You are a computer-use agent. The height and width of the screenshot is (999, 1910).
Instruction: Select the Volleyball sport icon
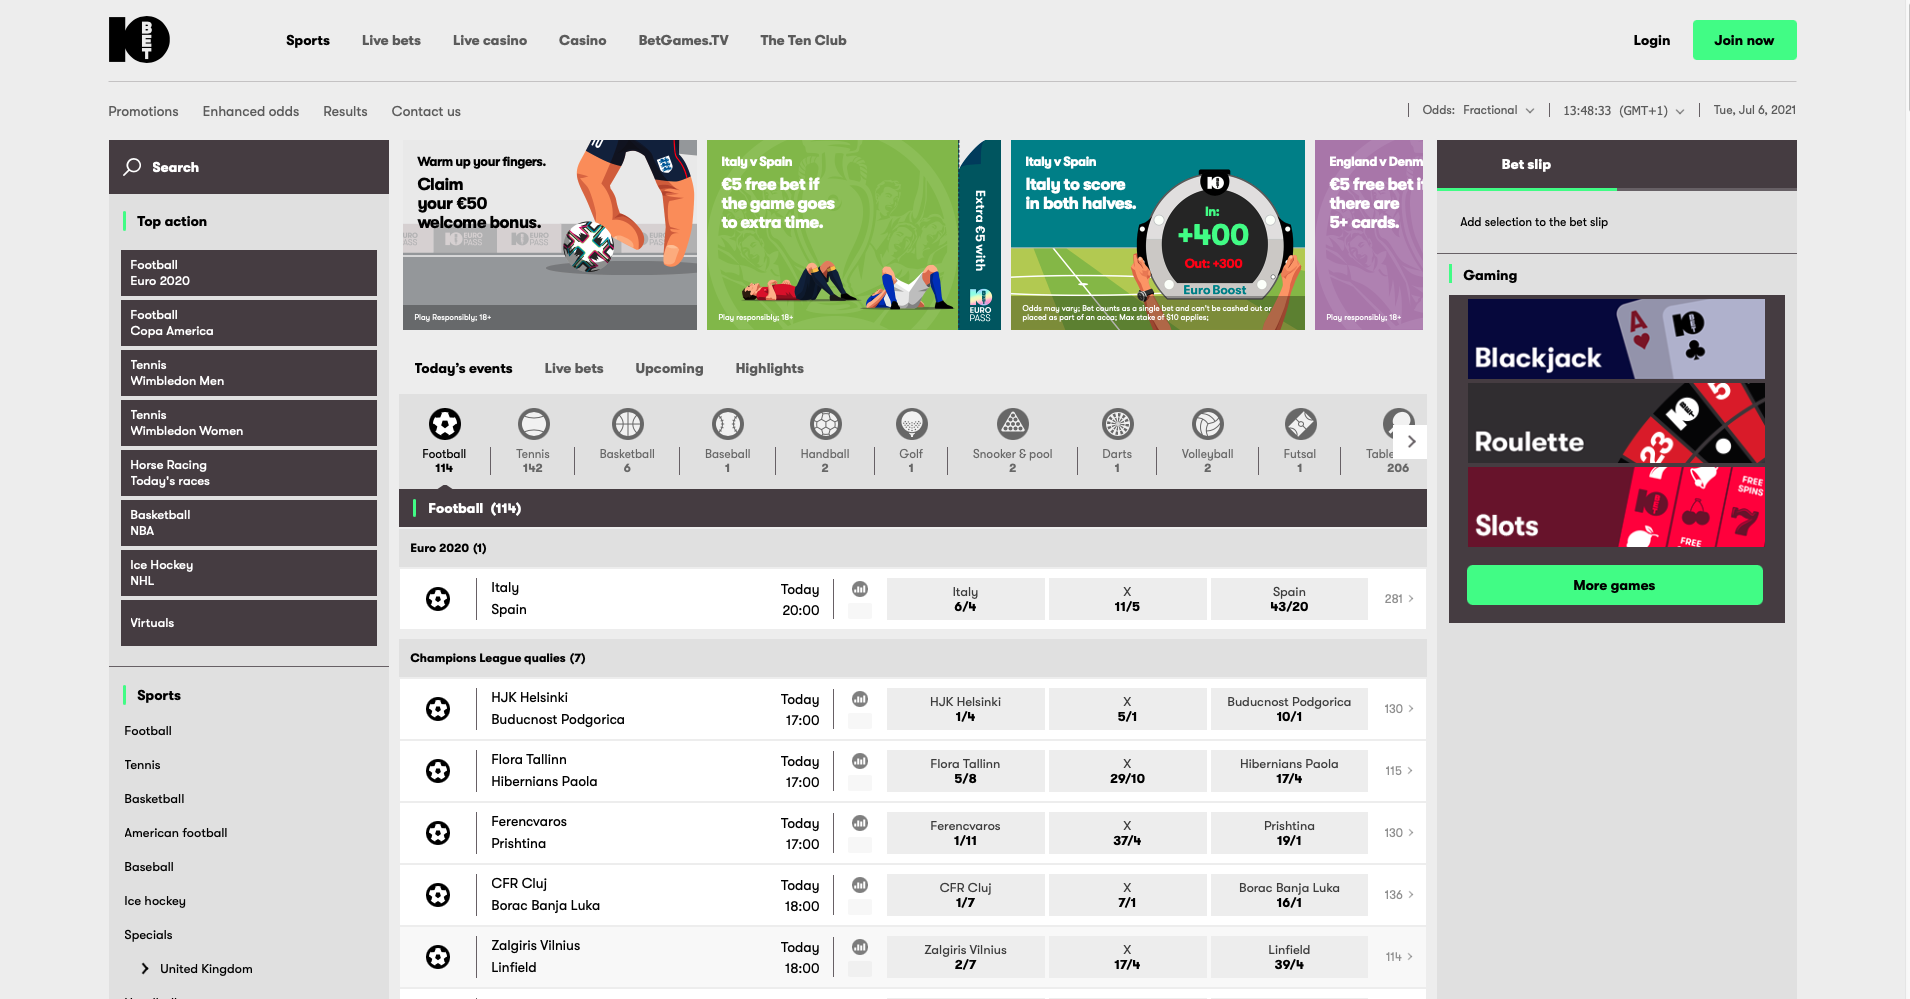[1207, 424]
